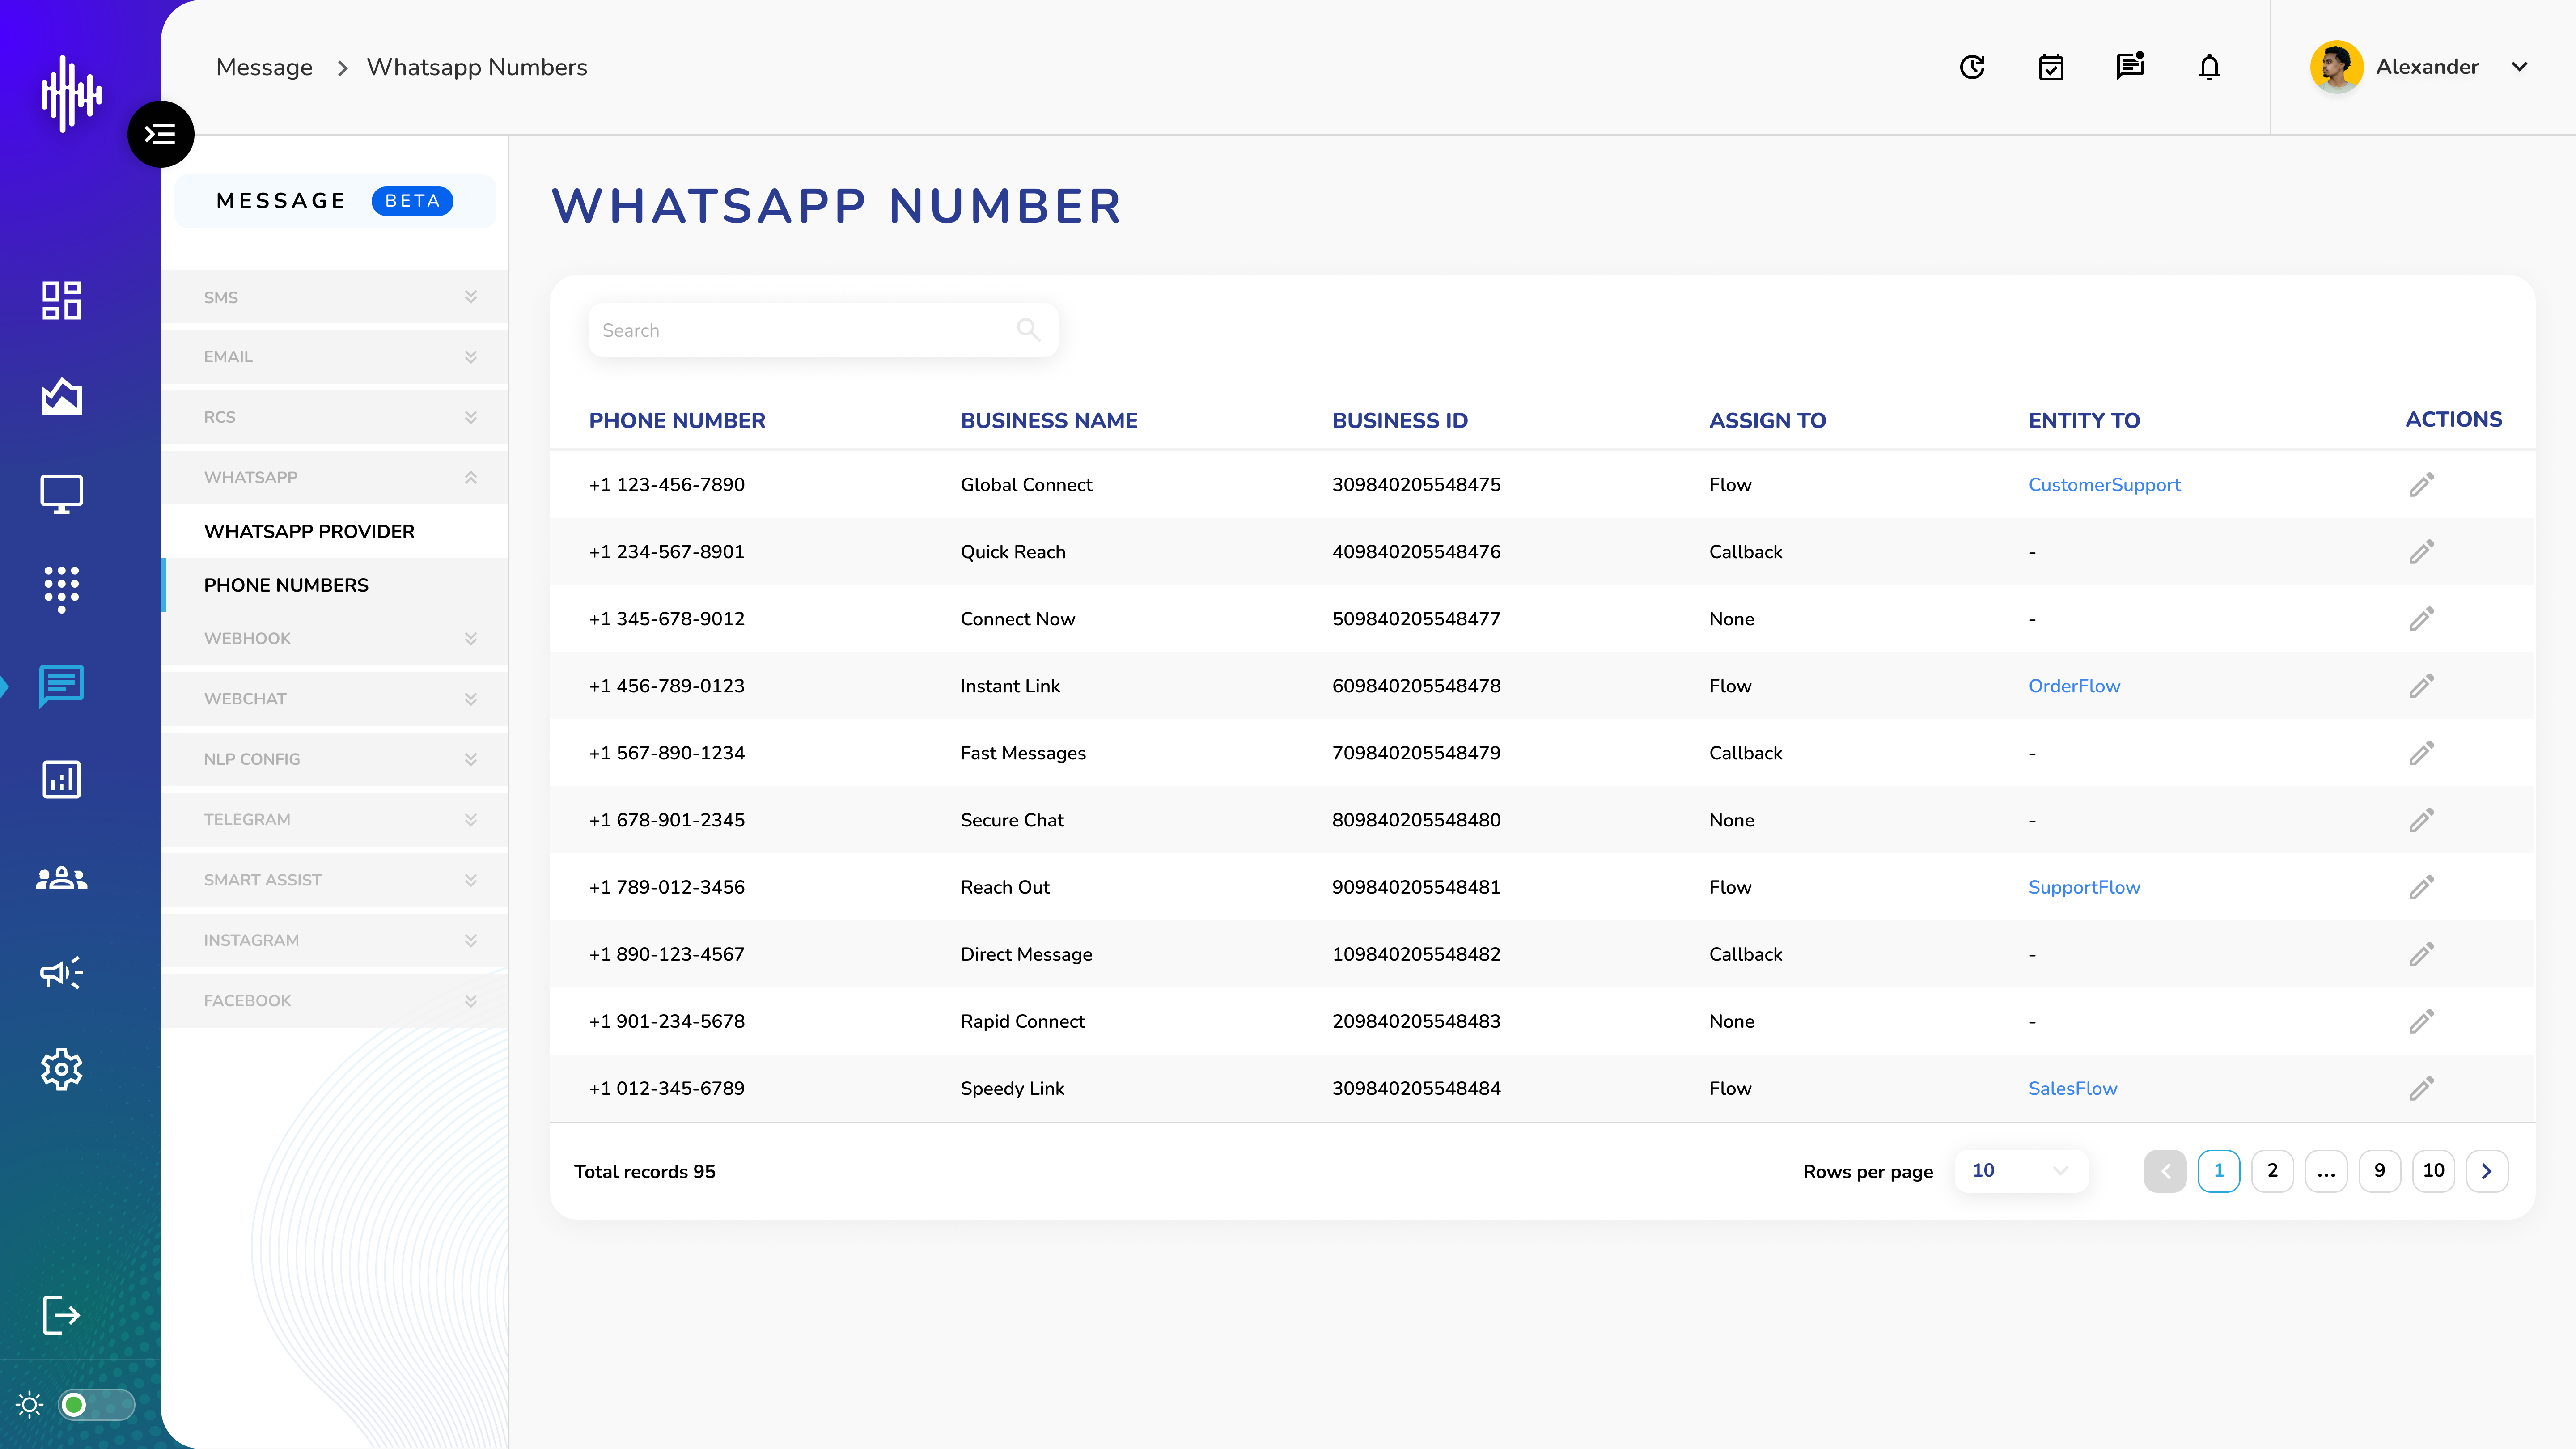This screenshot has width=2576, height=1449.
Task: Edit the Speedy Link row
Action: [x=2421, y=1088]
